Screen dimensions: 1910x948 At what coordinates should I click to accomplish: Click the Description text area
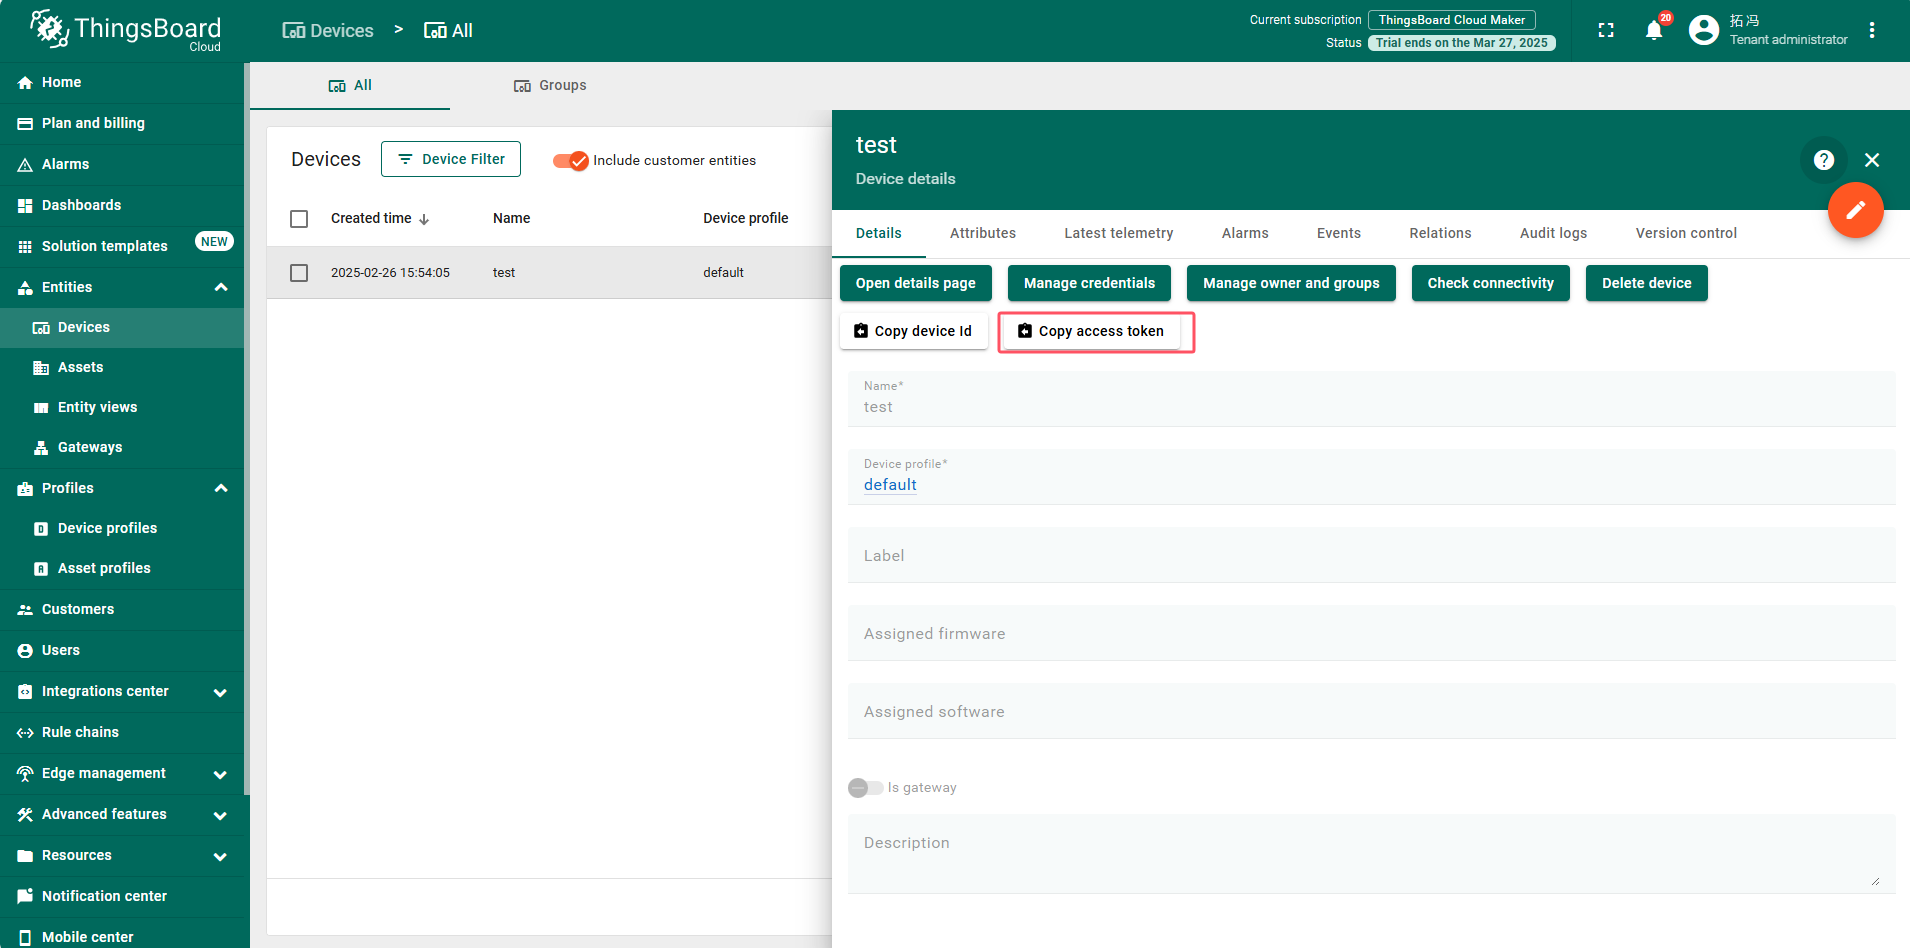coord(1371,854)
